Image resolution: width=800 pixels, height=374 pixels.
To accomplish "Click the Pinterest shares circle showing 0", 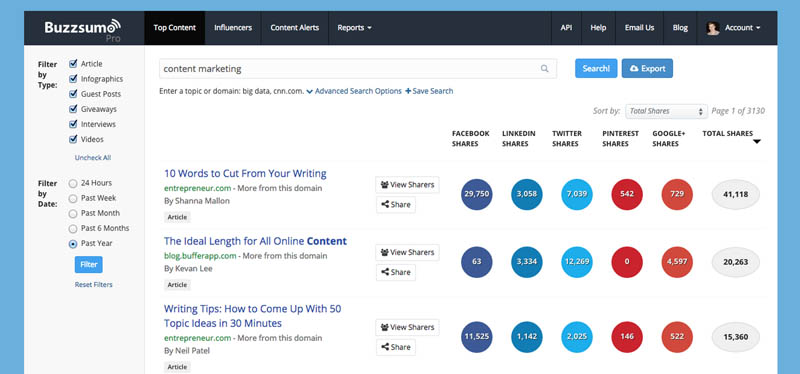I will point(627,262).
